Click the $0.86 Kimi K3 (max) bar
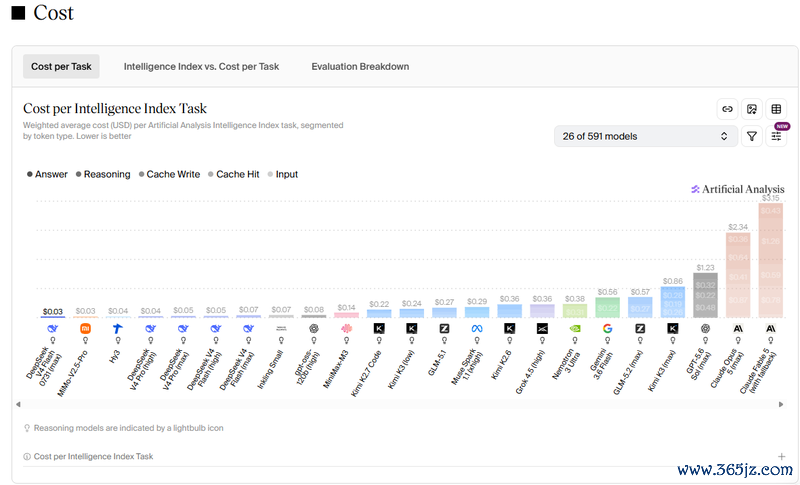The height and width of the screenshot is (485, 800). tap(673, 302)
